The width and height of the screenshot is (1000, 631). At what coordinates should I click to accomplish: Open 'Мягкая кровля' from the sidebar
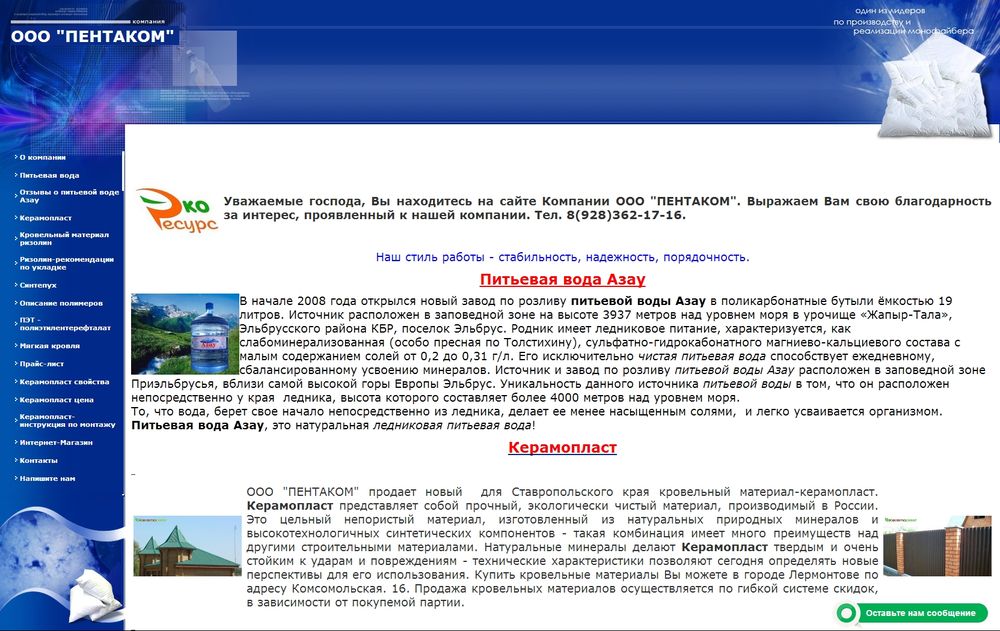pos(49,346)
